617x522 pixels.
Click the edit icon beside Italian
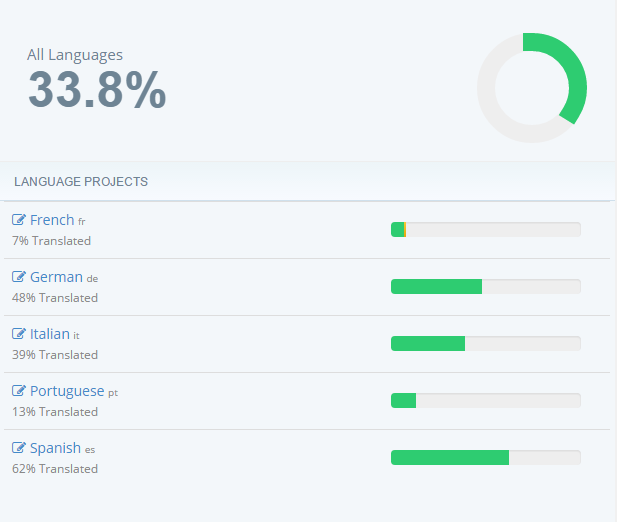click(x=19, y=334)
